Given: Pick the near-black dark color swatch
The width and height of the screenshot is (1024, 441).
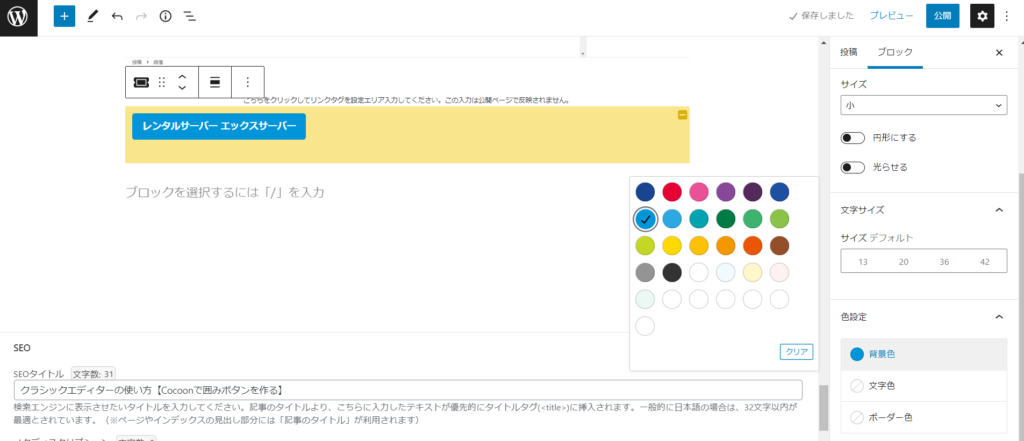Looking at the screenshot, I should [x=672, y=272].
